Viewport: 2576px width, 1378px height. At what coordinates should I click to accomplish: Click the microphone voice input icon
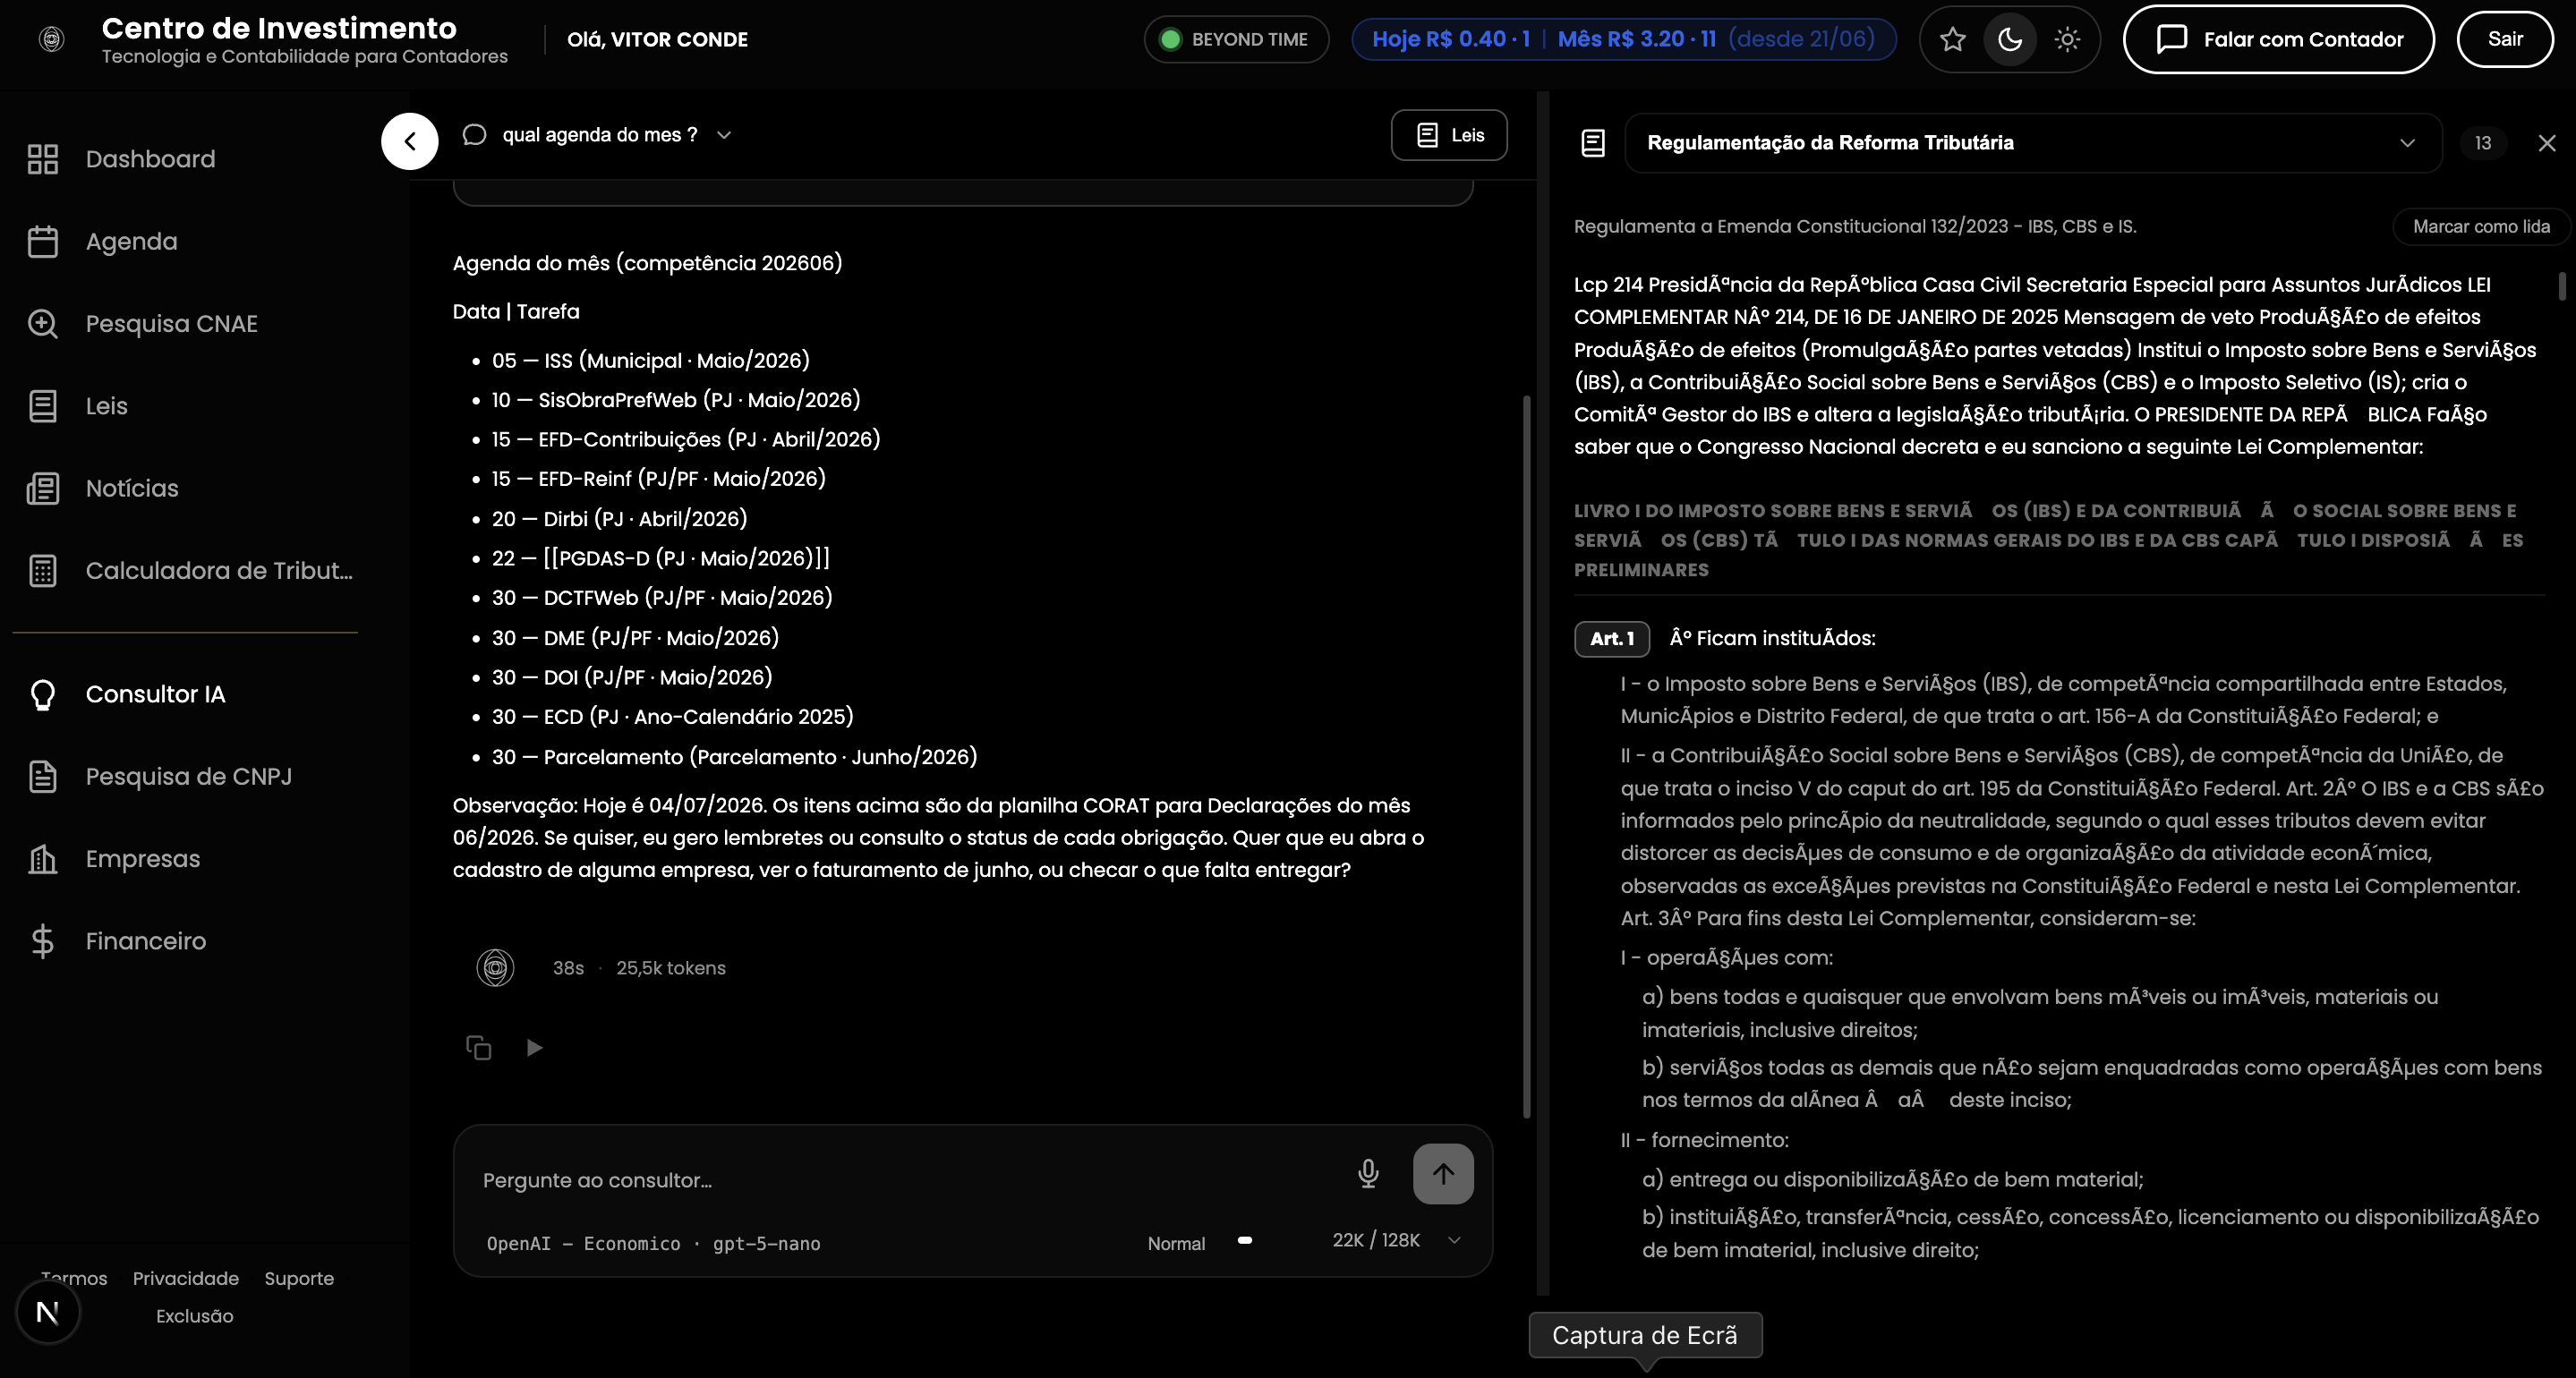pyautogui.click(x=1368, y=1174)
